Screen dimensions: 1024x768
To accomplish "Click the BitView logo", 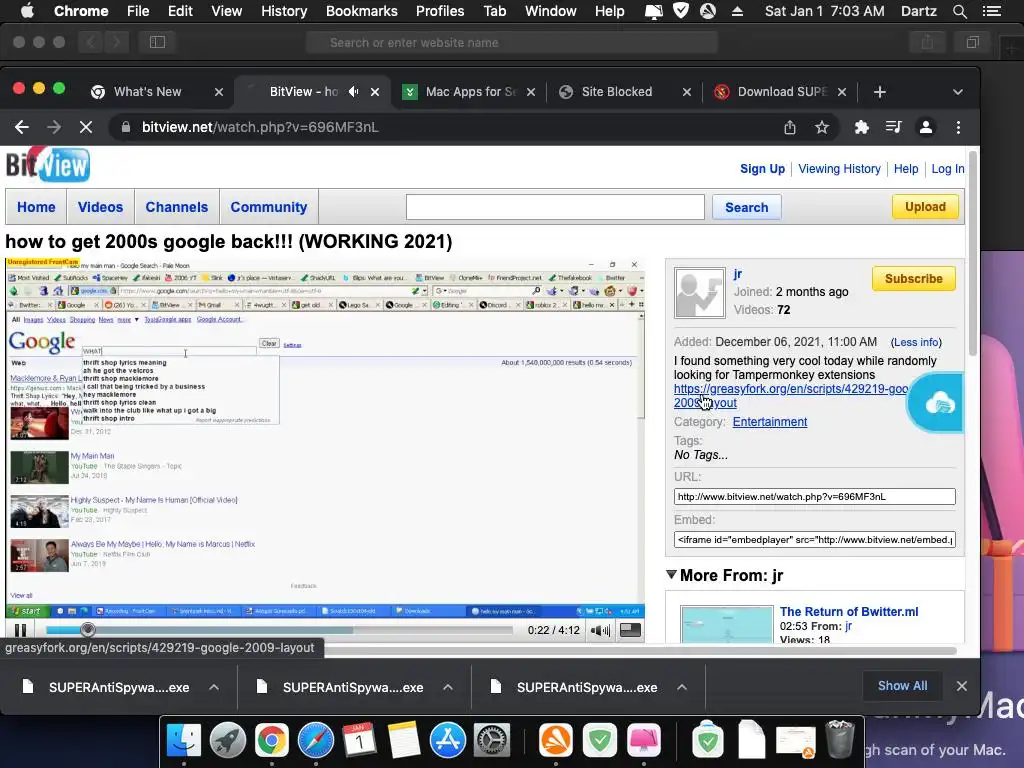I will pyautogui.click(x=48, y=165).
